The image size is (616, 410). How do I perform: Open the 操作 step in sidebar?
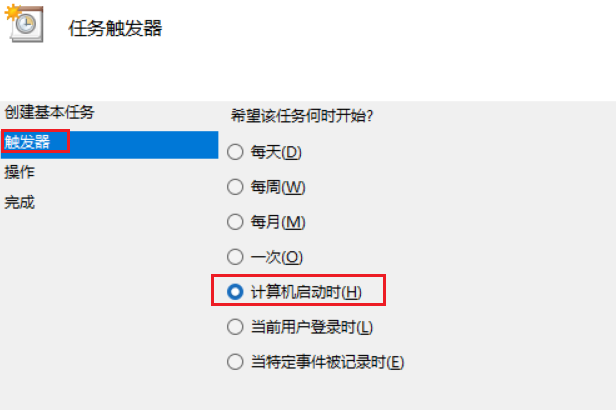[20, 172]
